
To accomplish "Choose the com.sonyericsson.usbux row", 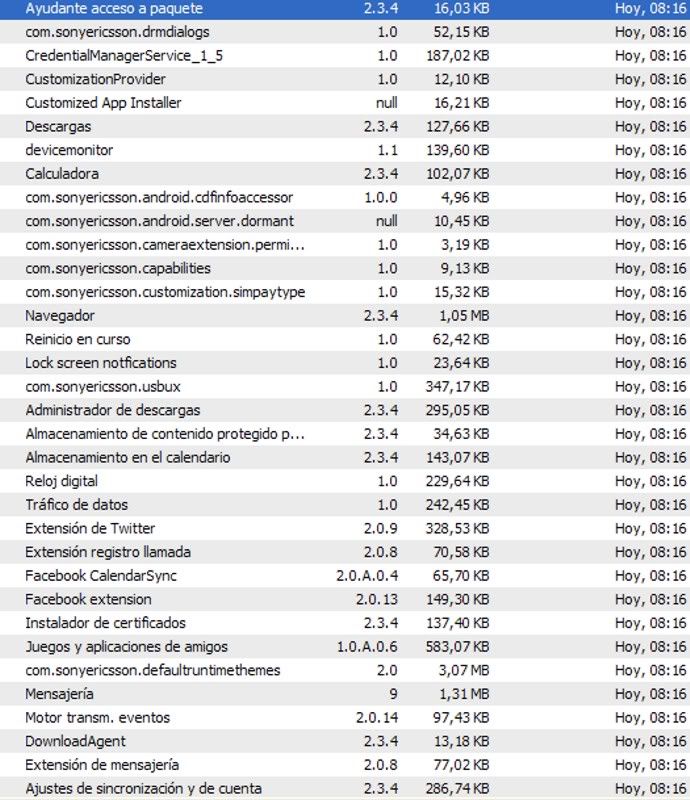I will [x=345, y=387].
